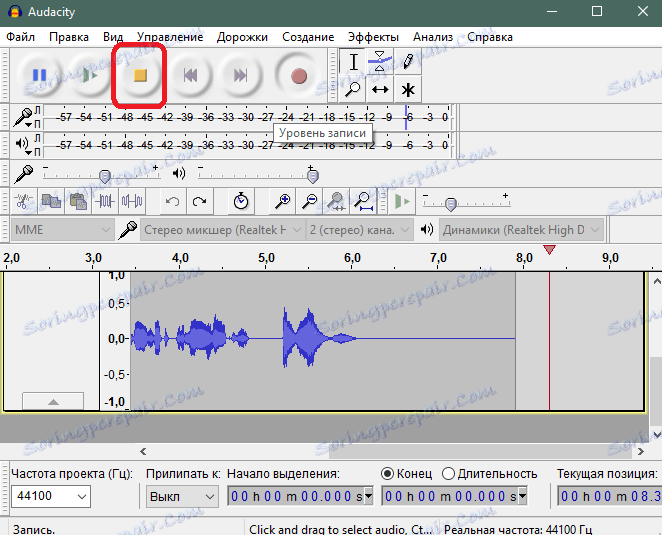The width and height of the screenshot is (662, 535).
Task: Select the Draw pencil tool
Action: click(407, 62)
